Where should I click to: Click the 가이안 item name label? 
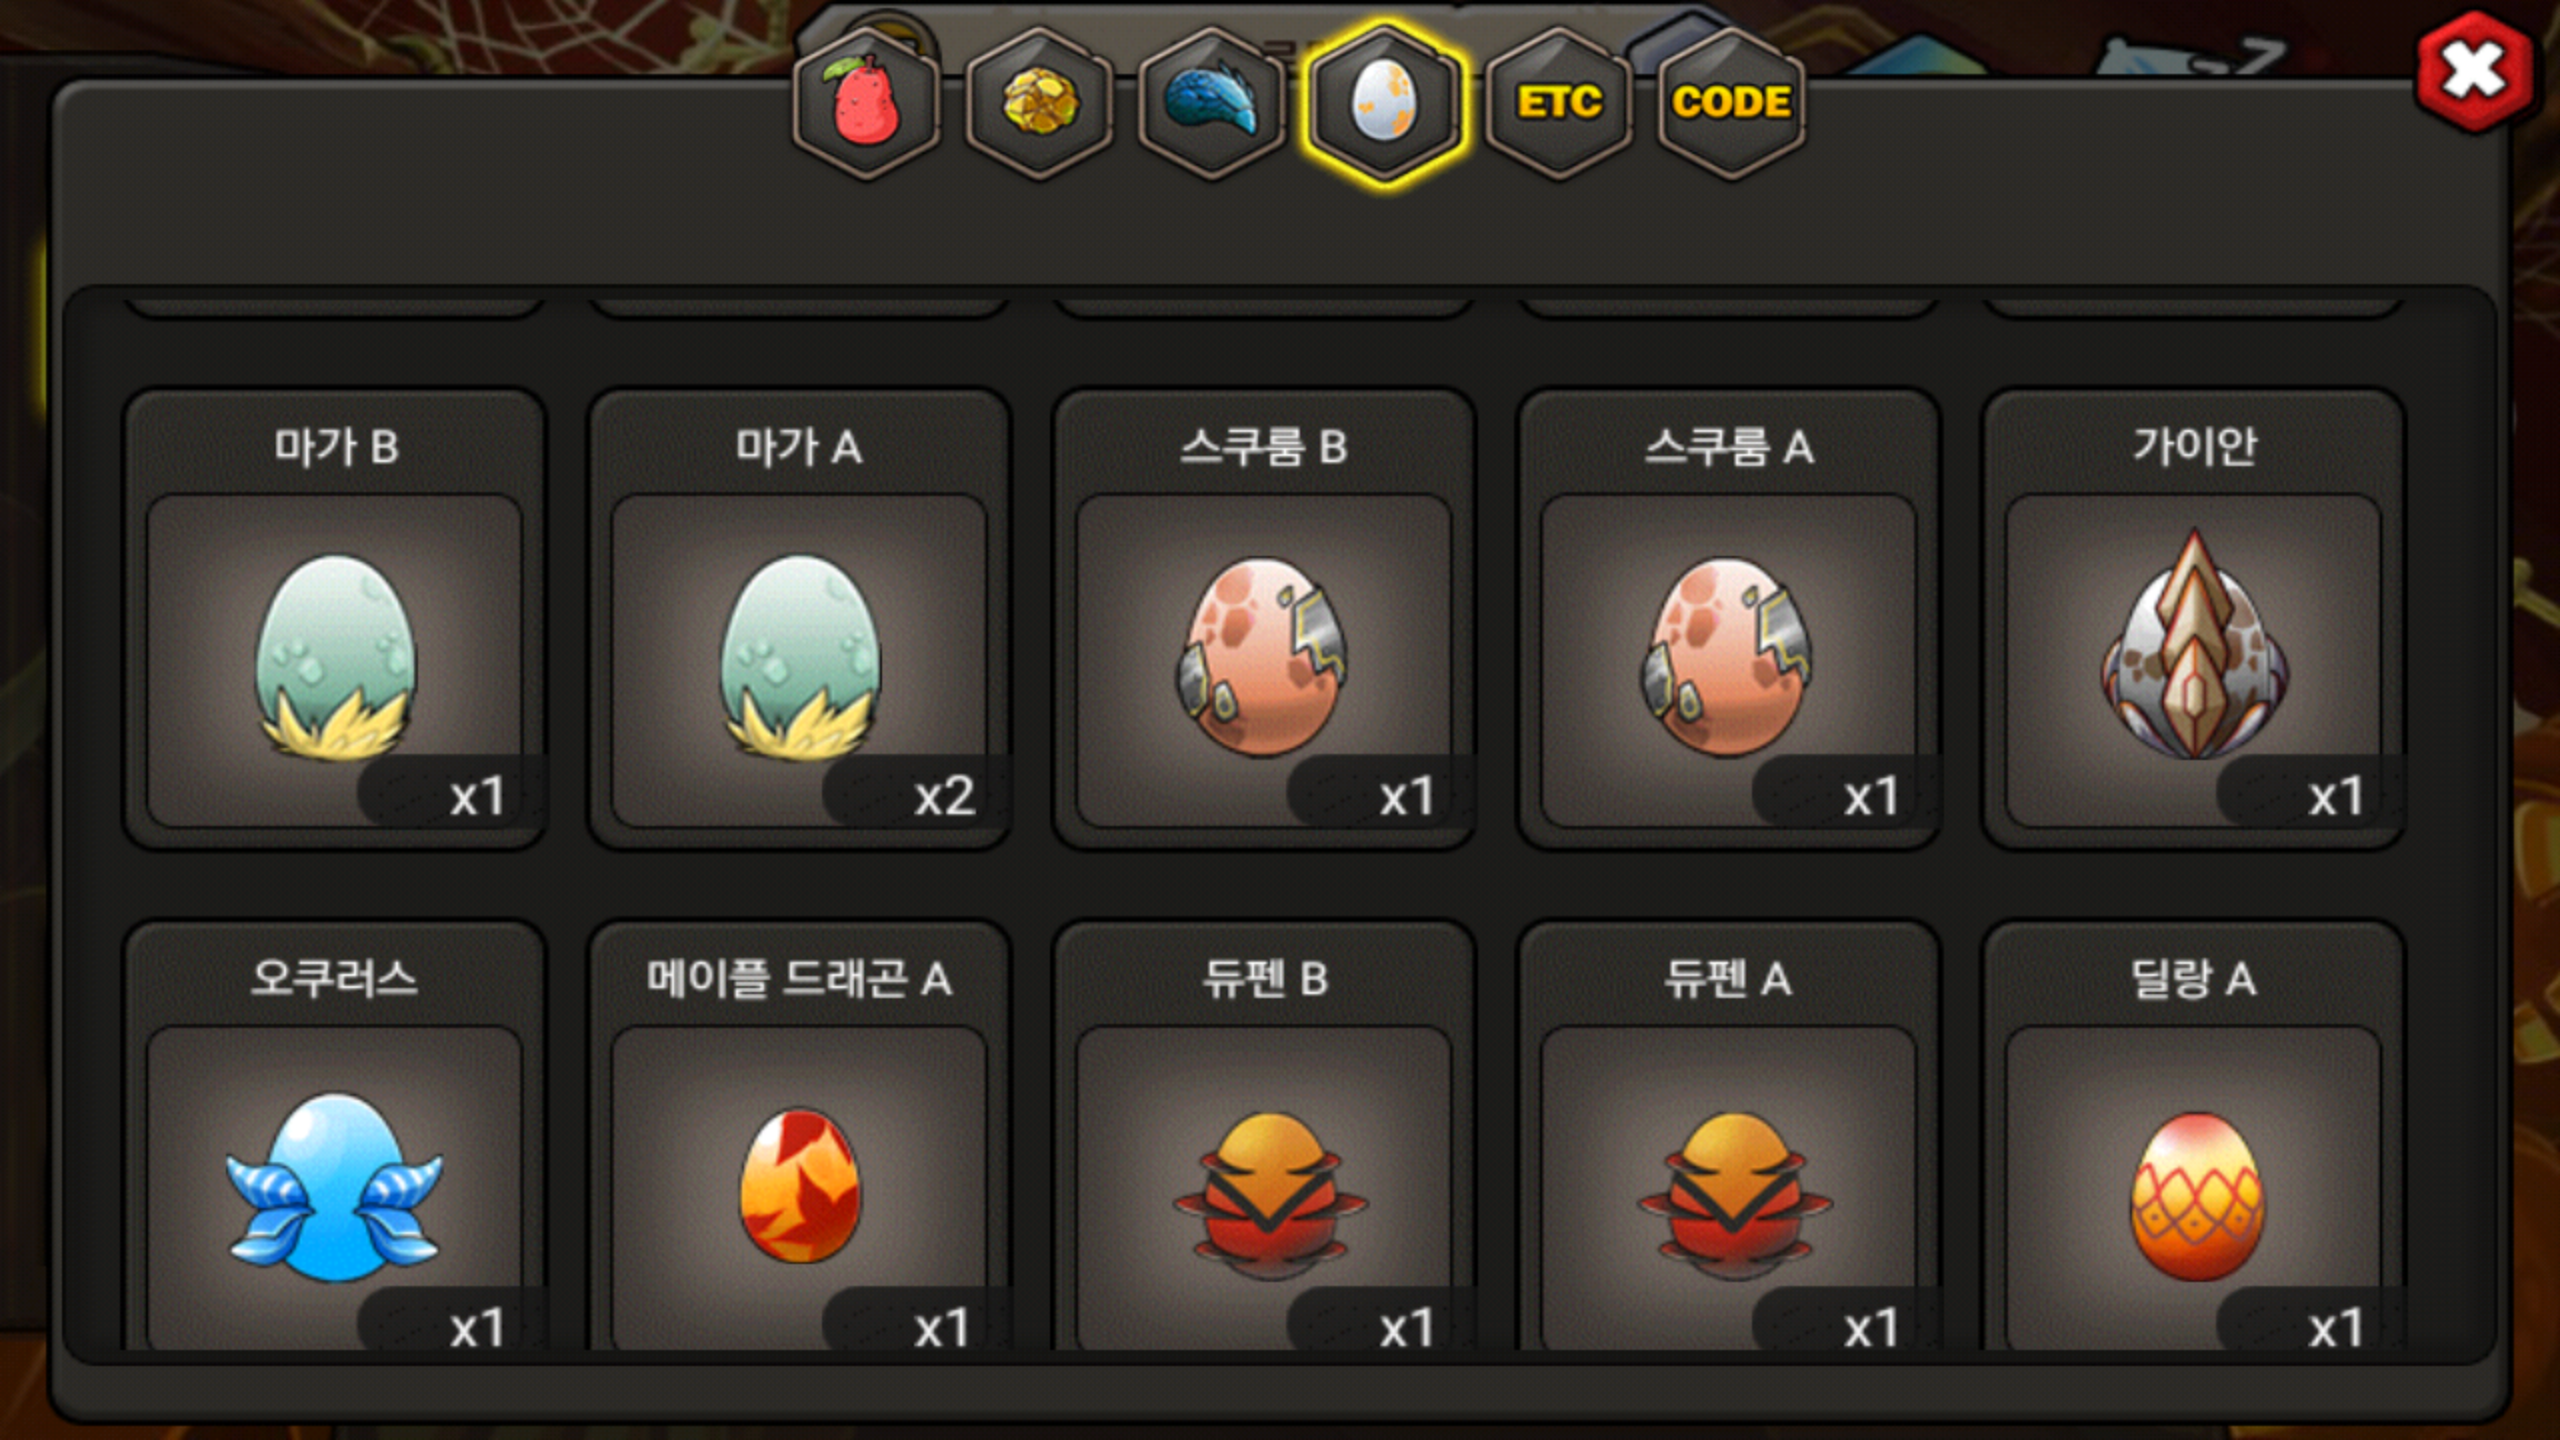pyautogui.click(x=2194, y=446)
